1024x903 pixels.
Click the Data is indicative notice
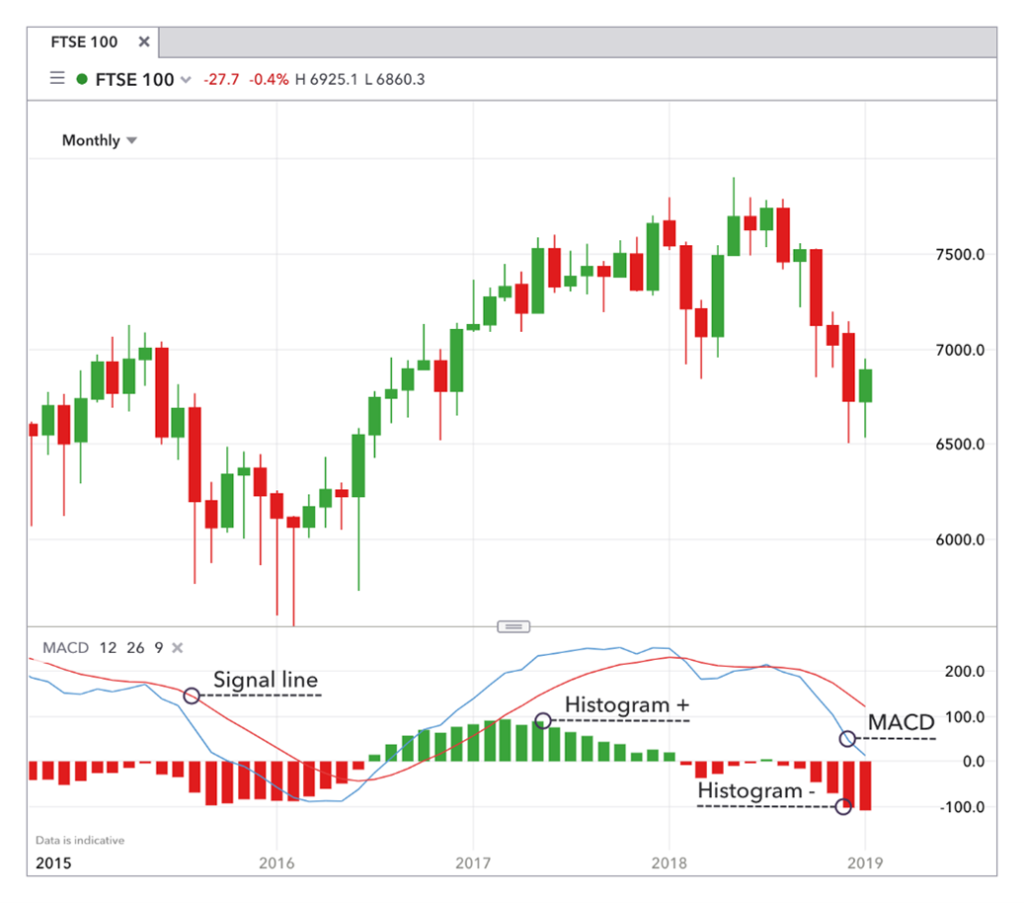pos(80,840)
